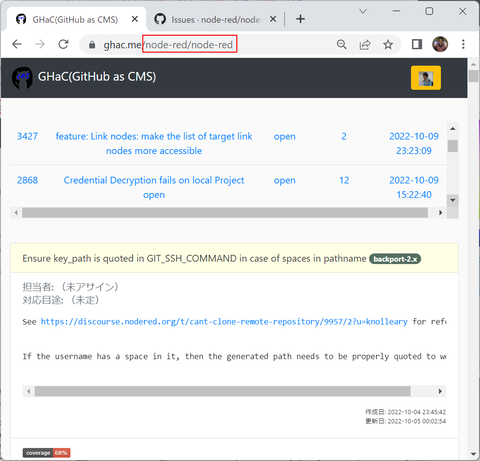This screenshot has height=461, width=480.
Task: Click the date 2022-10-09 15:22:40
Action: 414,187
